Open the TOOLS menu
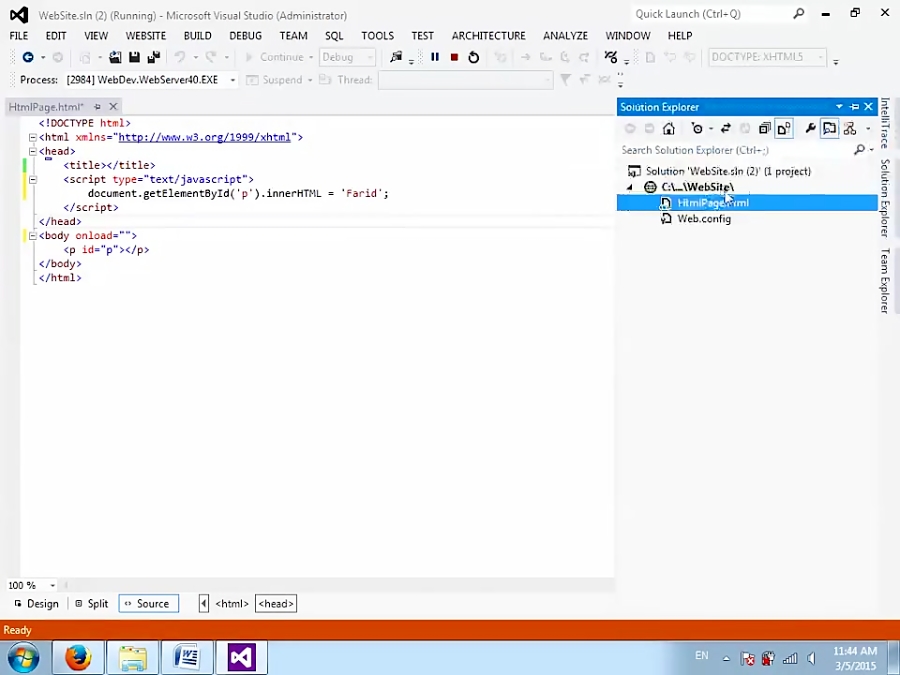Viewport: 900px width, 675px height. (377, 36)
